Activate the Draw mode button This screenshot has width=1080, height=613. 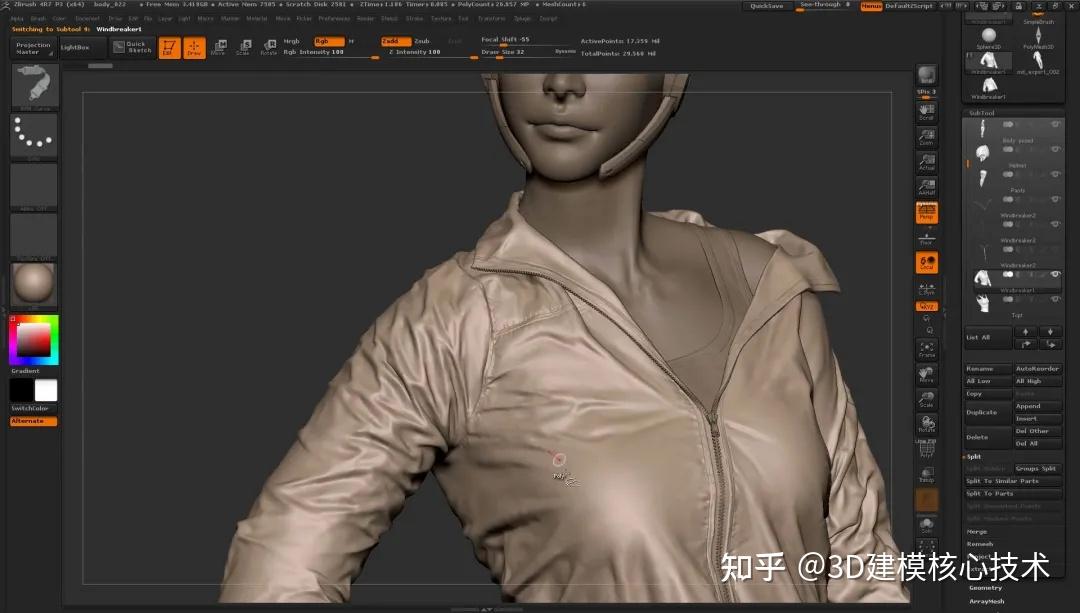194,48
